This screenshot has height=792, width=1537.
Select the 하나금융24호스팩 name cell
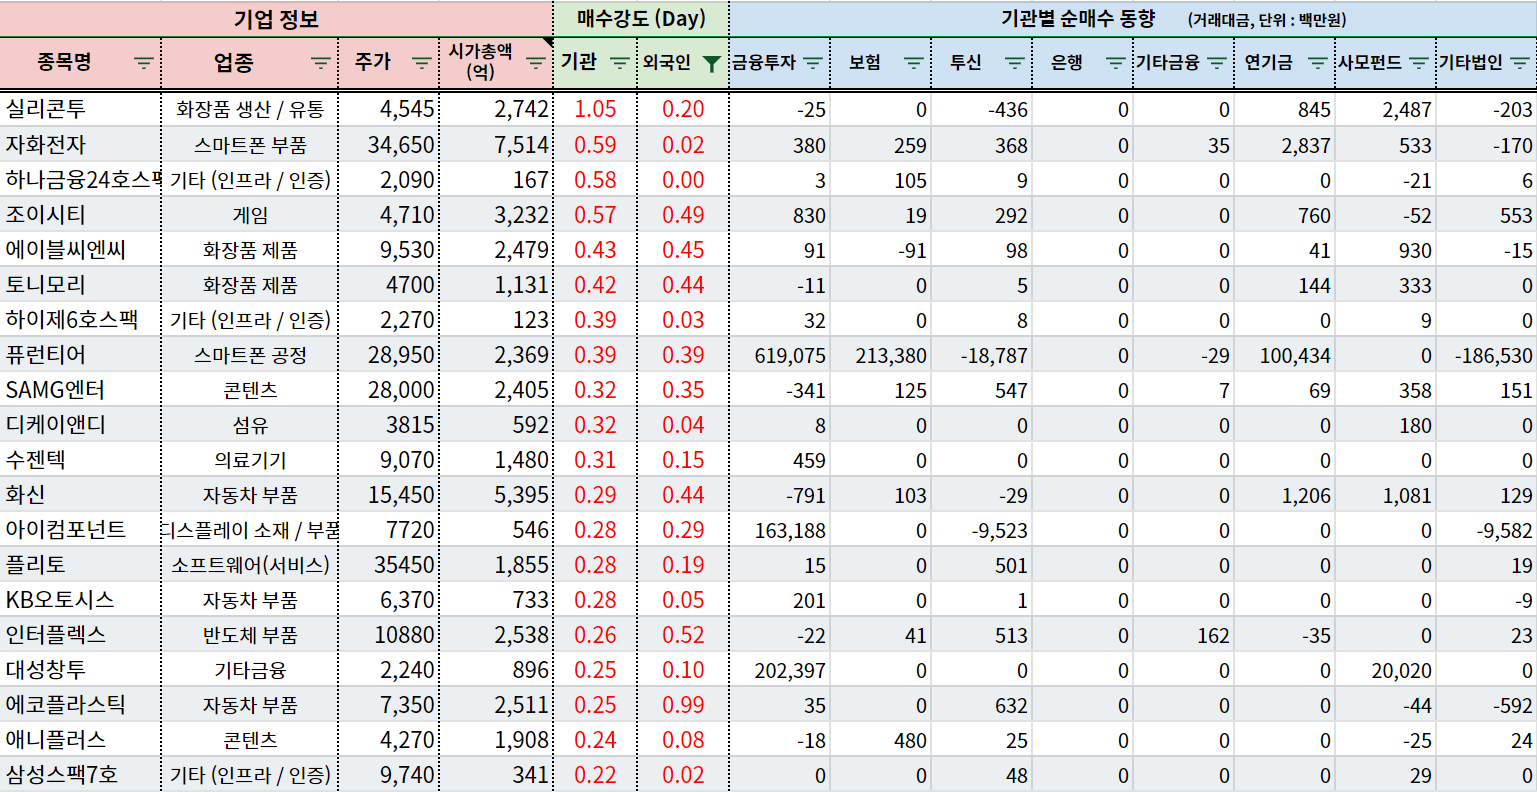[80, 179]
